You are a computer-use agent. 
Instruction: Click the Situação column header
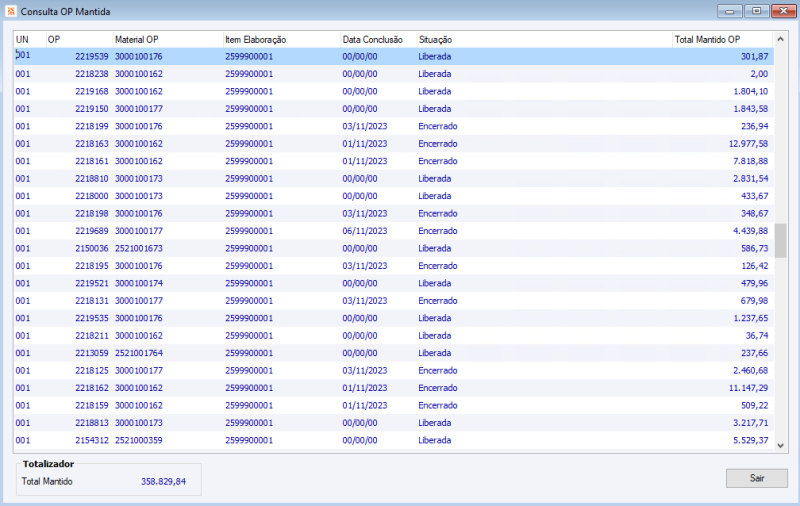pos(544,39)
